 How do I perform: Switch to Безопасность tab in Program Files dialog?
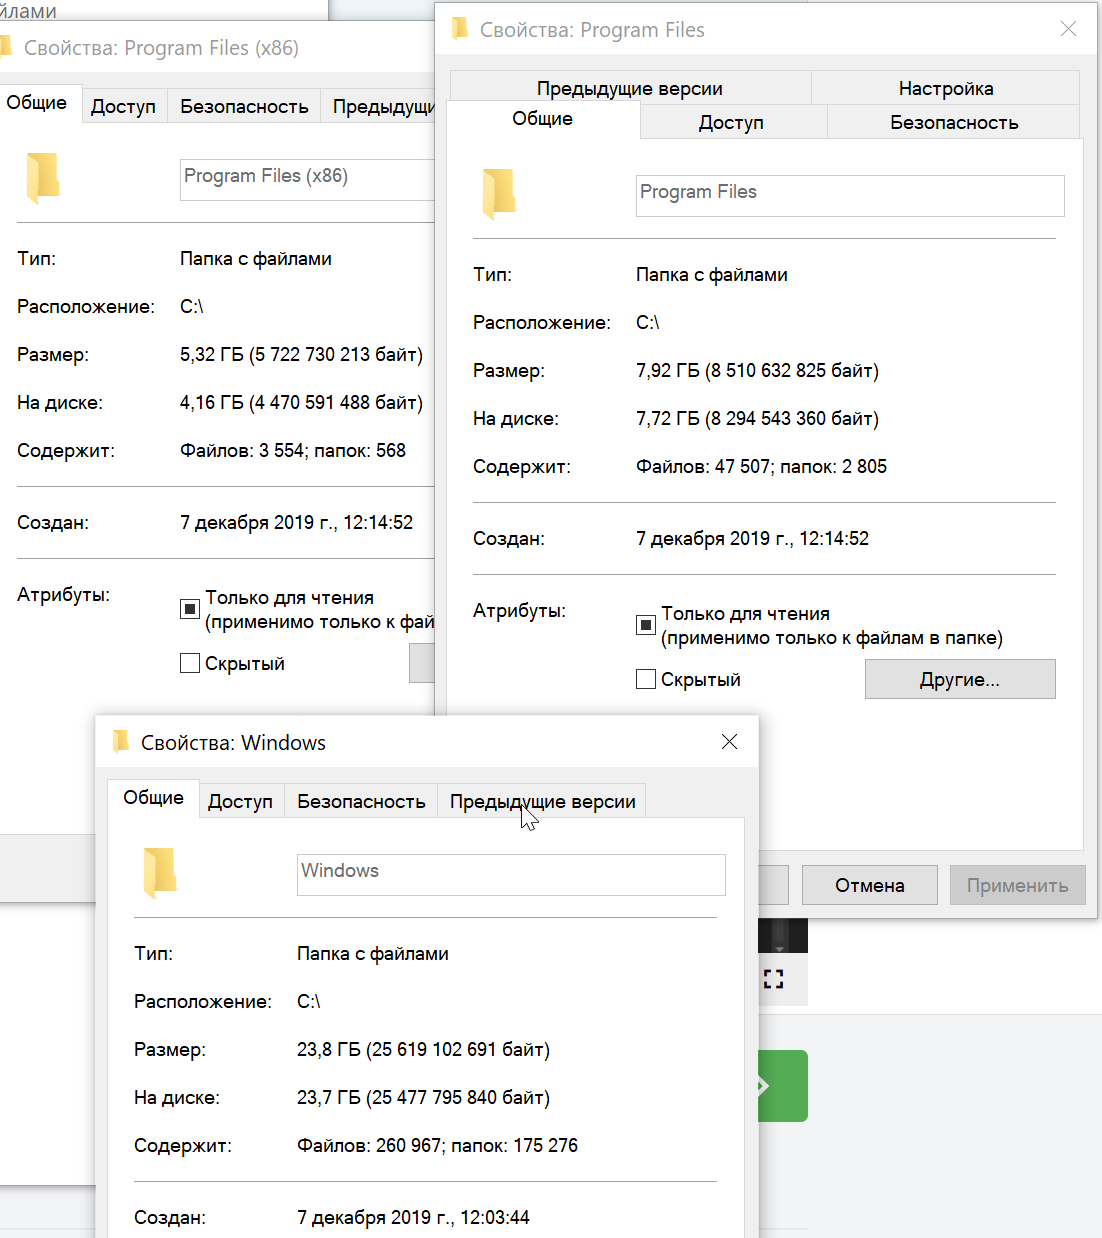point(954,122)
